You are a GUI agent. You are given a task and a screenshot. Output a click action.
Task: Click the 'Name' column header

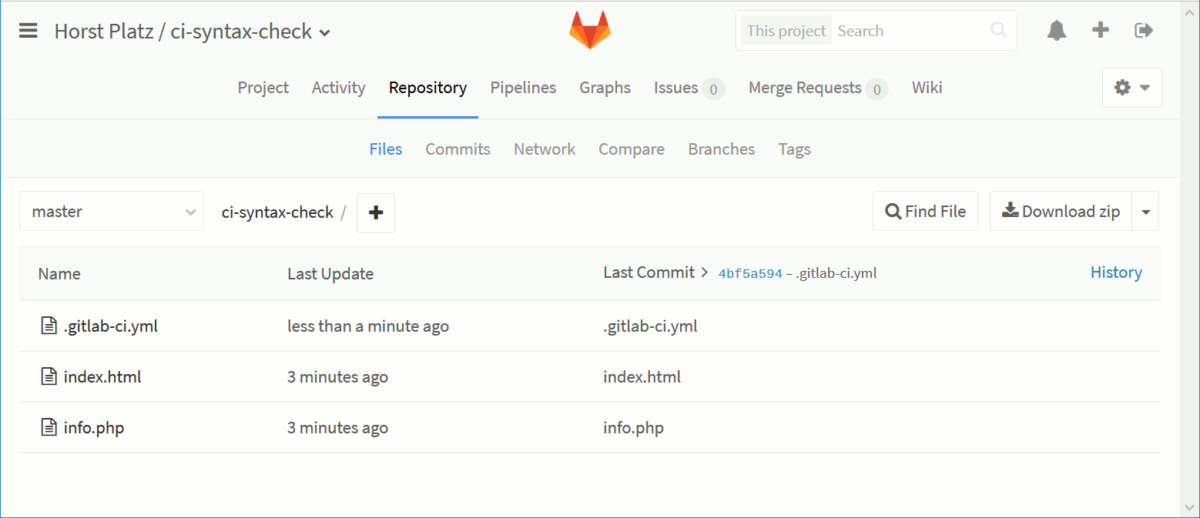click(x=59, y=274)
